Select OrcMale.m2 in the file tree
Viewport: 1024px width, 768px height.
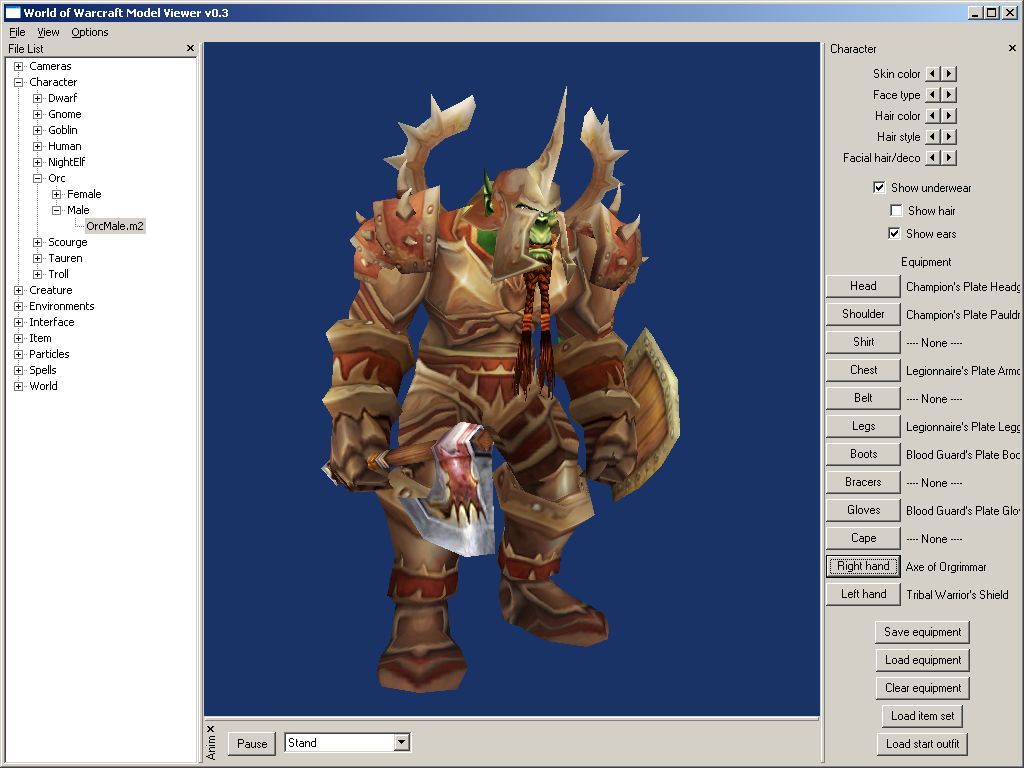pos(115,226)
